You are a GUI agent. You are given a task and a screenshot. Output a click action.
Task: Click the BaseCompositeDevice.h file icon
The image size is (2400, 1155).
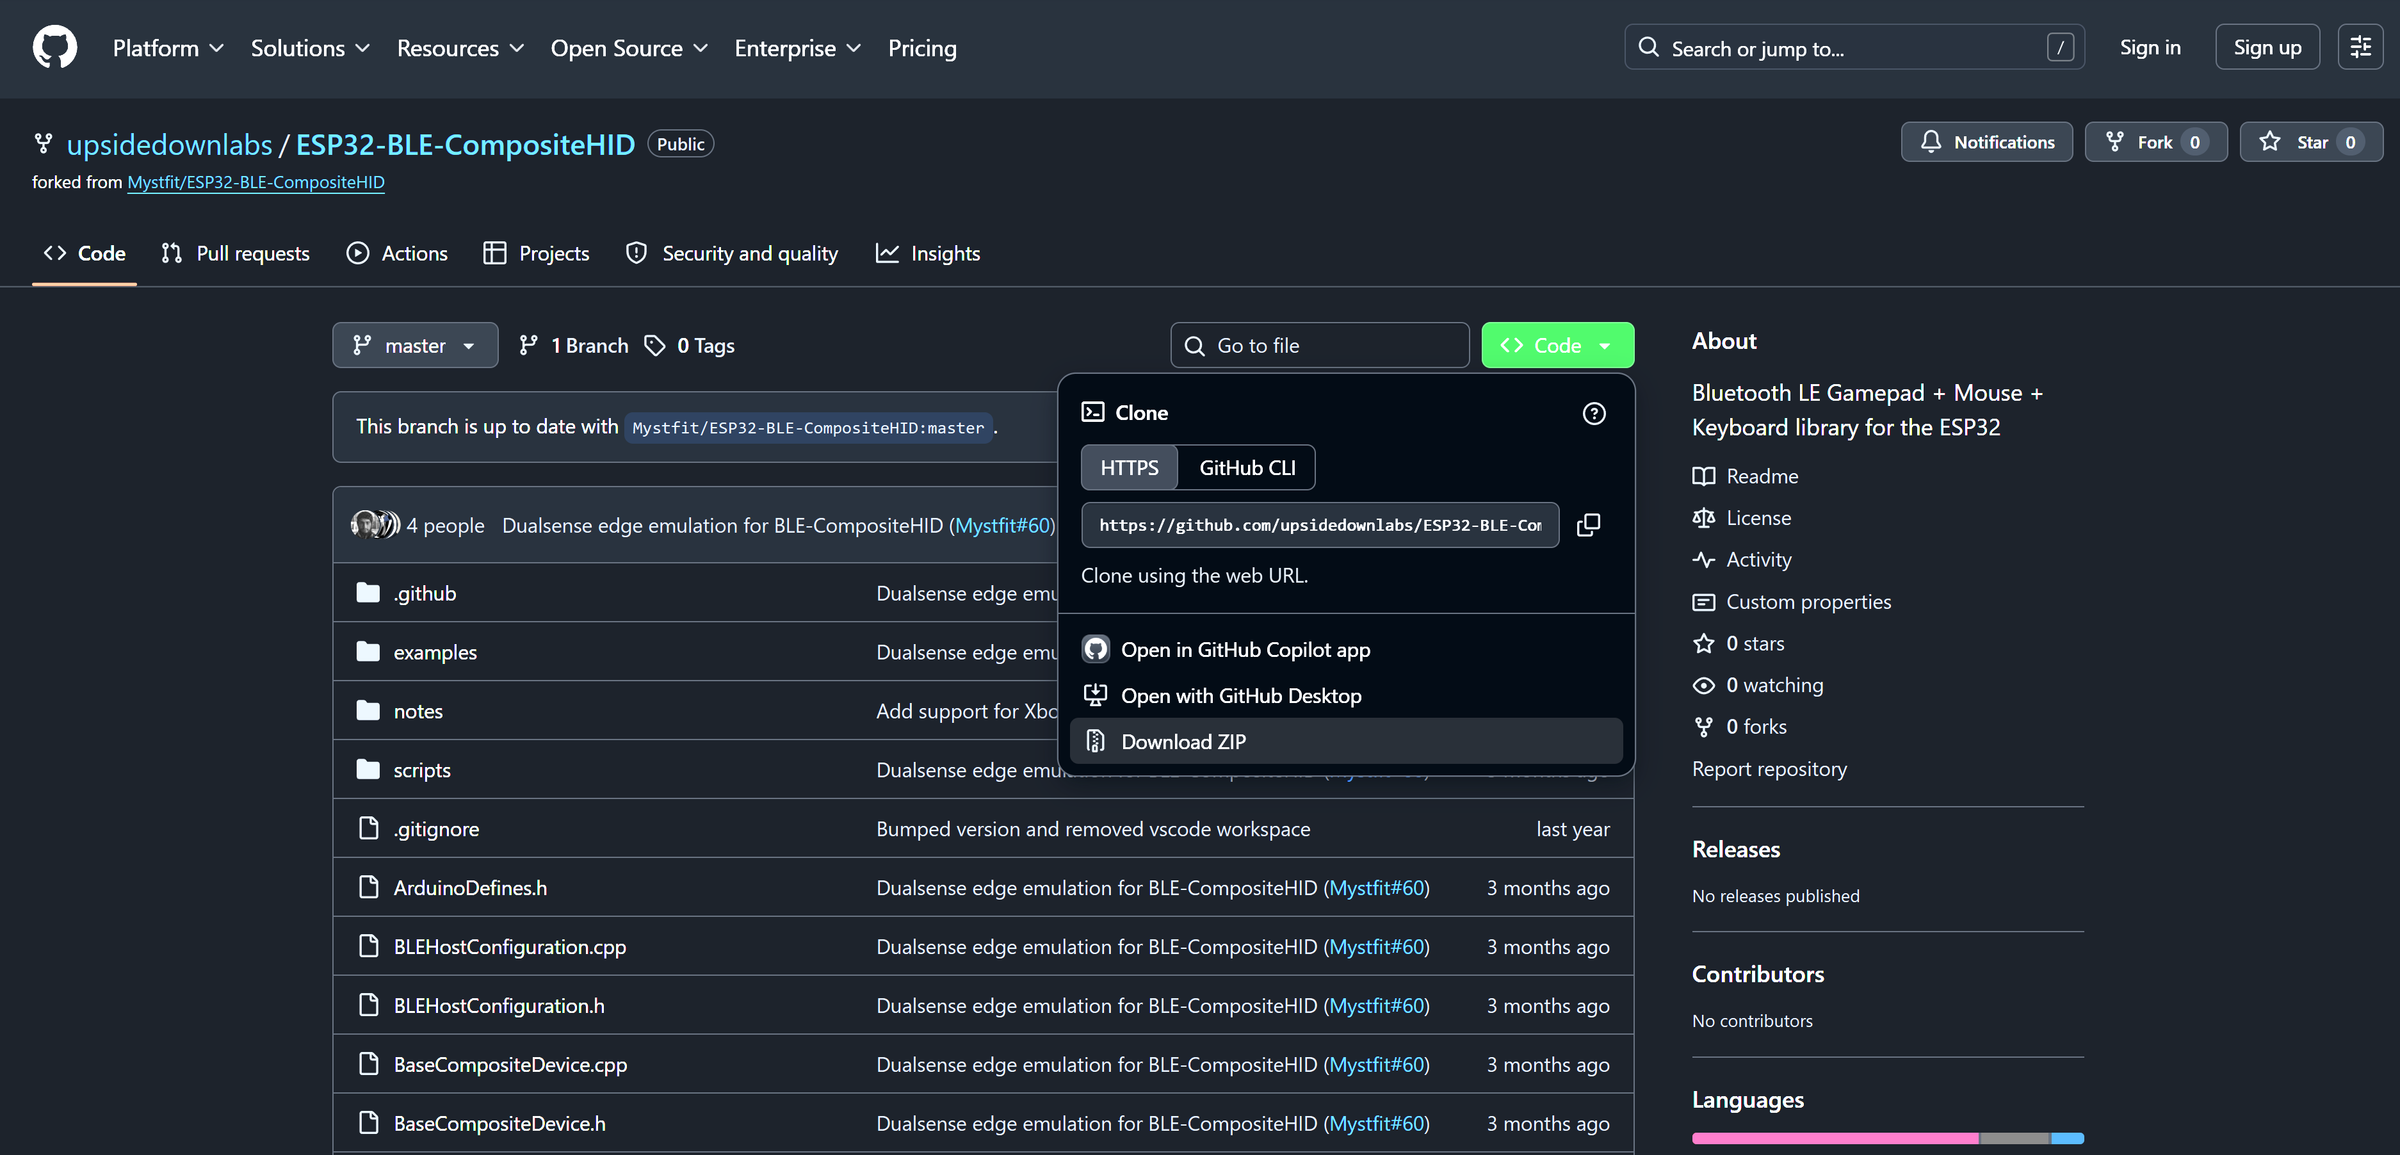coord(368,1124)
